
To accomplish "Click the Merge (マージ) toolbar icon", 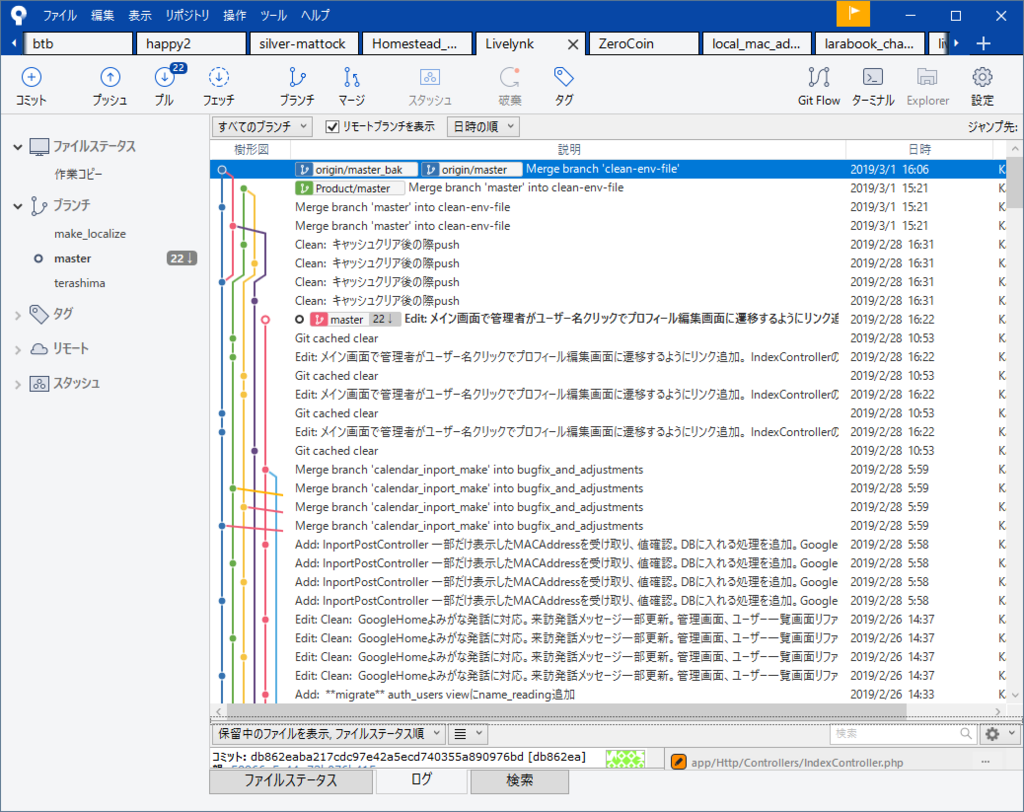I will click(351, 86).
